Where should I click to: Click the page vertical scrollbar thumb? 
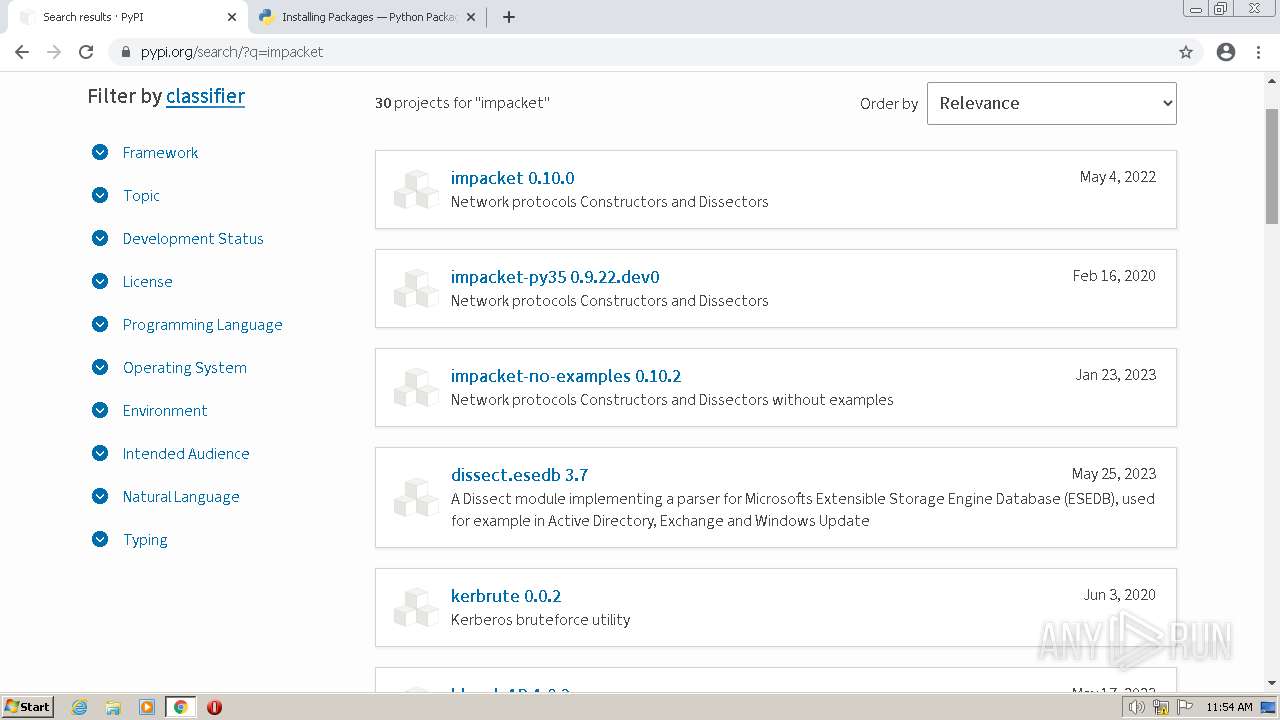pyautogui.click(x=1271, y=165)
